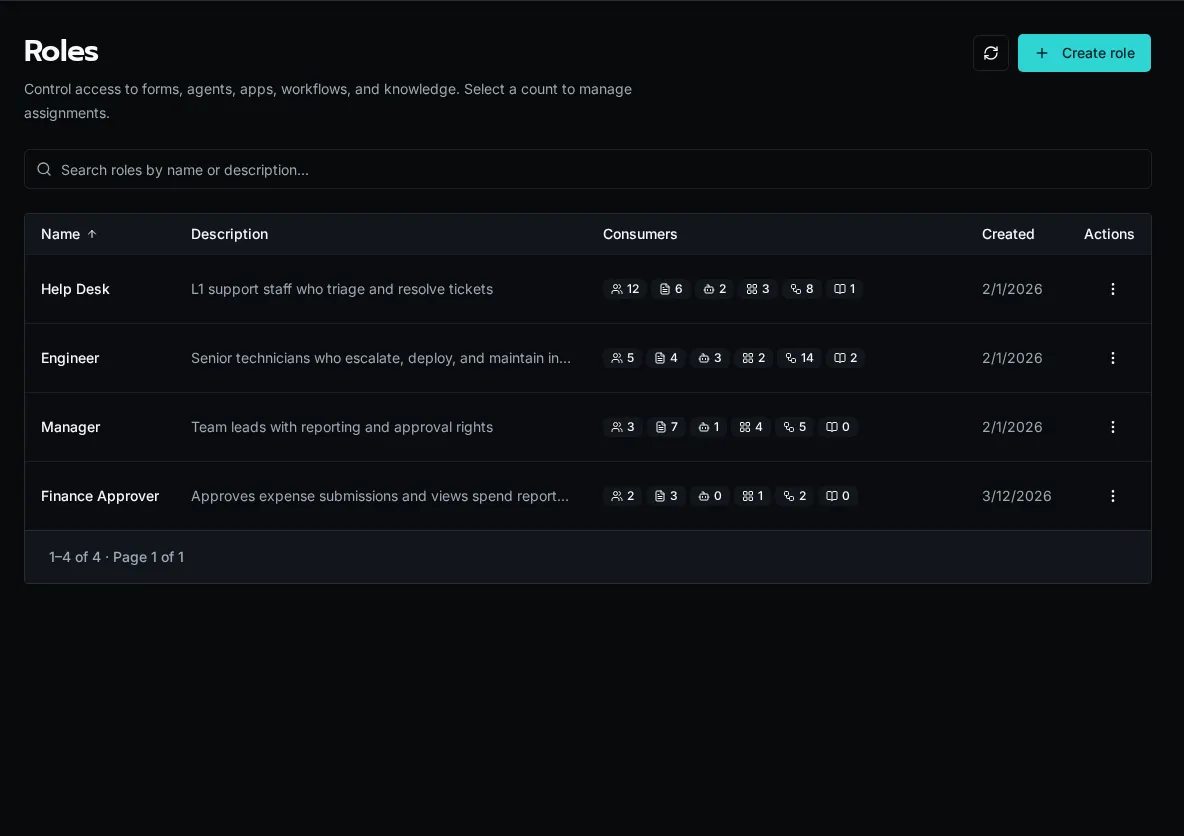This screenshot has height=836, width=1184.
Task: Open Manager knowledge count chip (0)
Action: click(837, 427)
